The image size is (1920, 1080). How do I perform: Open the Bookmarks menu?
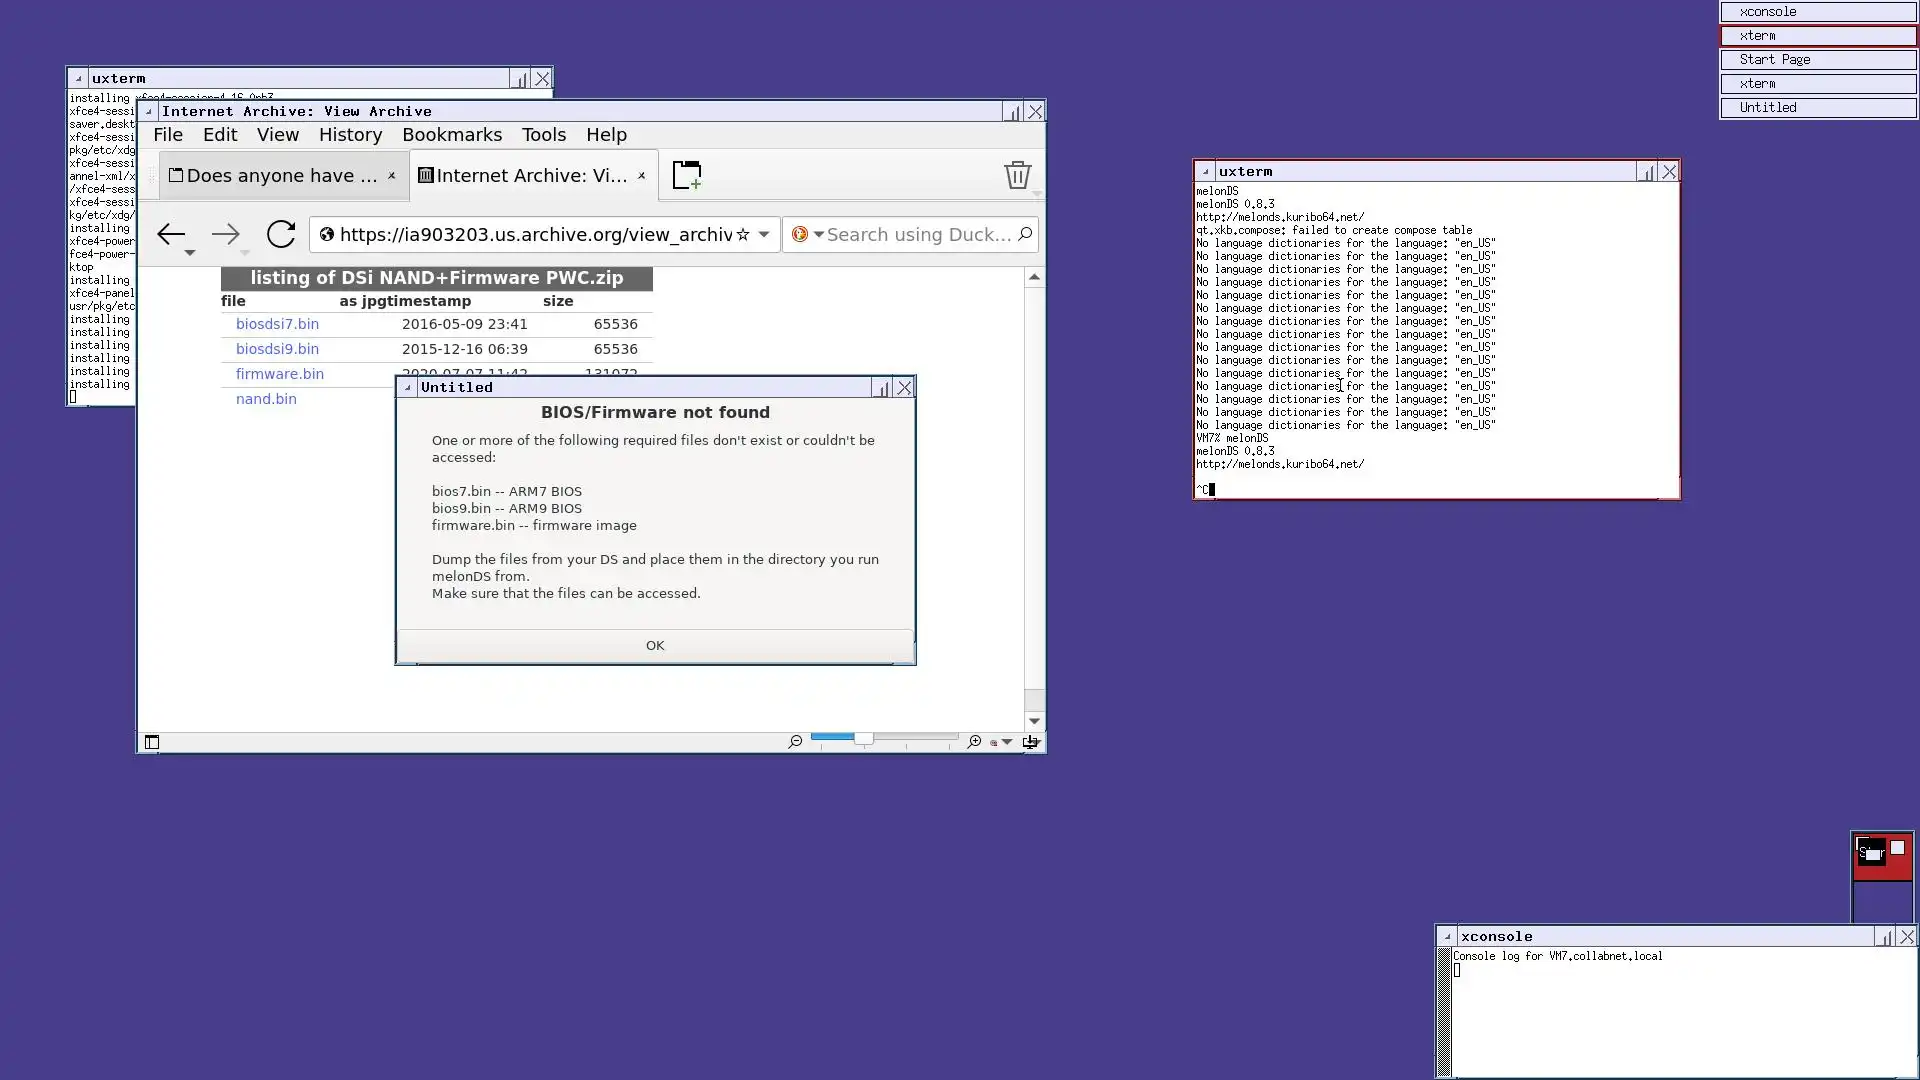pos(452,135)
